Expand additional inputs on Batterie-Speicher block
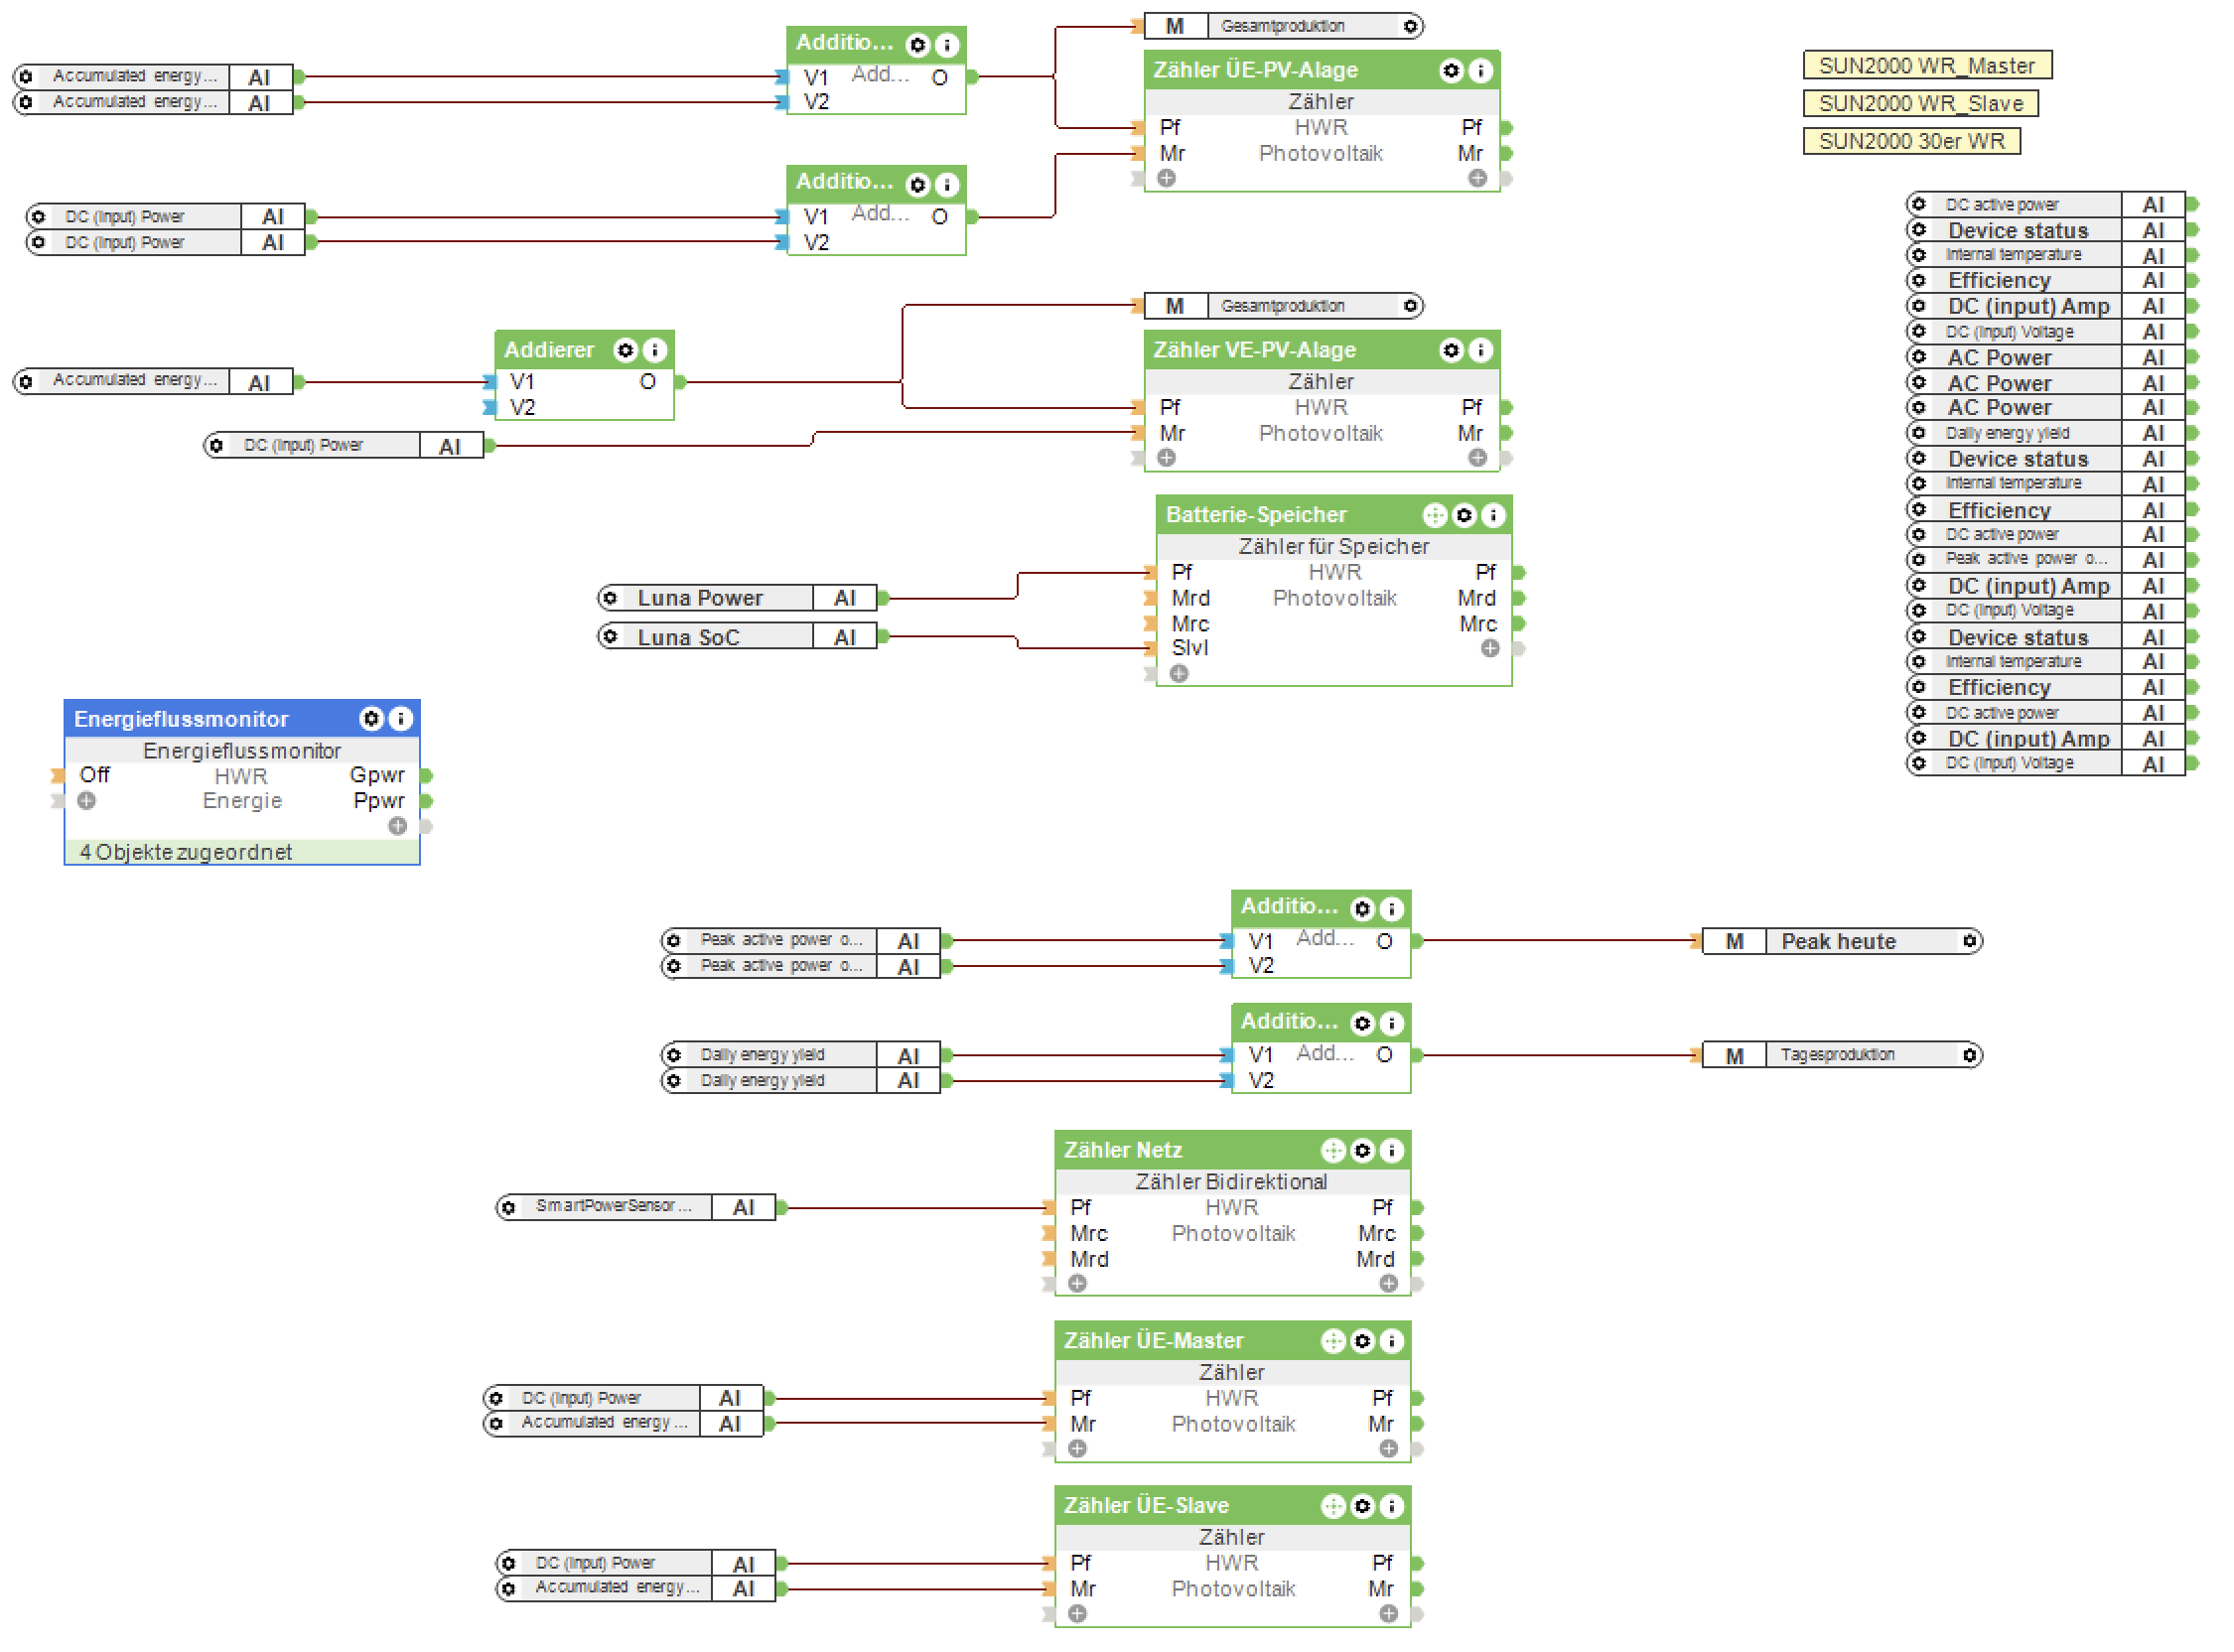 click(x=1179, y=674)
